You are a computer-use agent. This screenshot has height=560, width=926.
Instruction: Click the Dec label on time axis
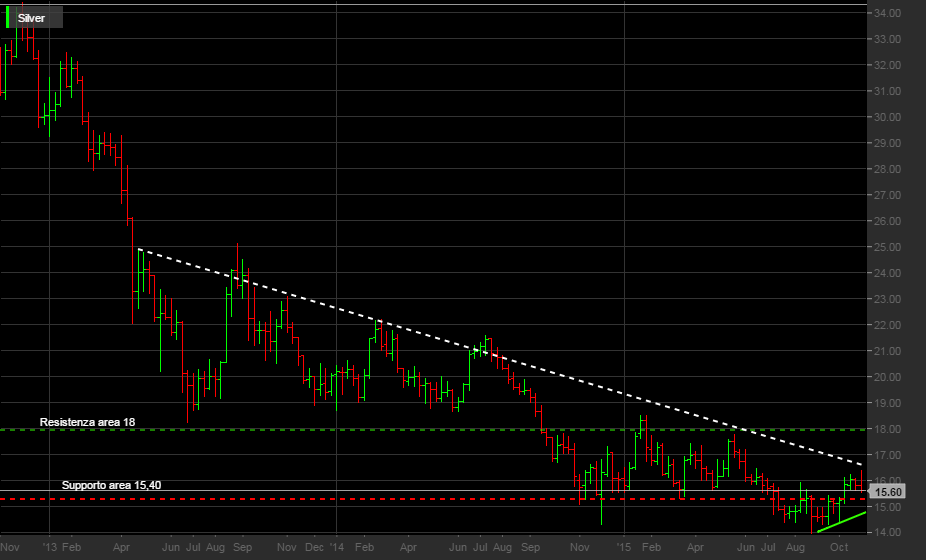pyautogui.click(x=314, y=548)
